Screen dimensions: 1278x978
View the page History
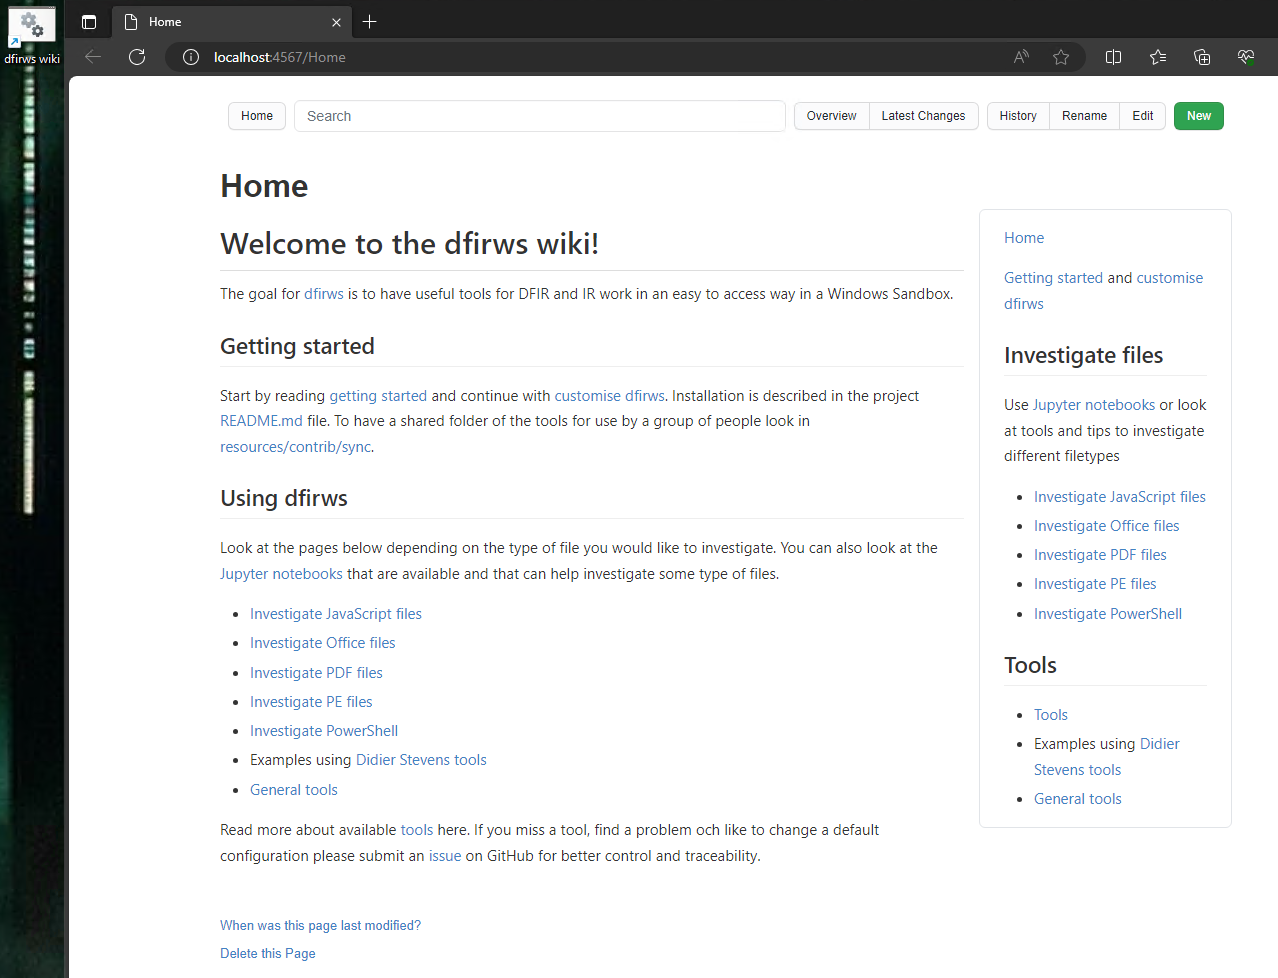1017,116
